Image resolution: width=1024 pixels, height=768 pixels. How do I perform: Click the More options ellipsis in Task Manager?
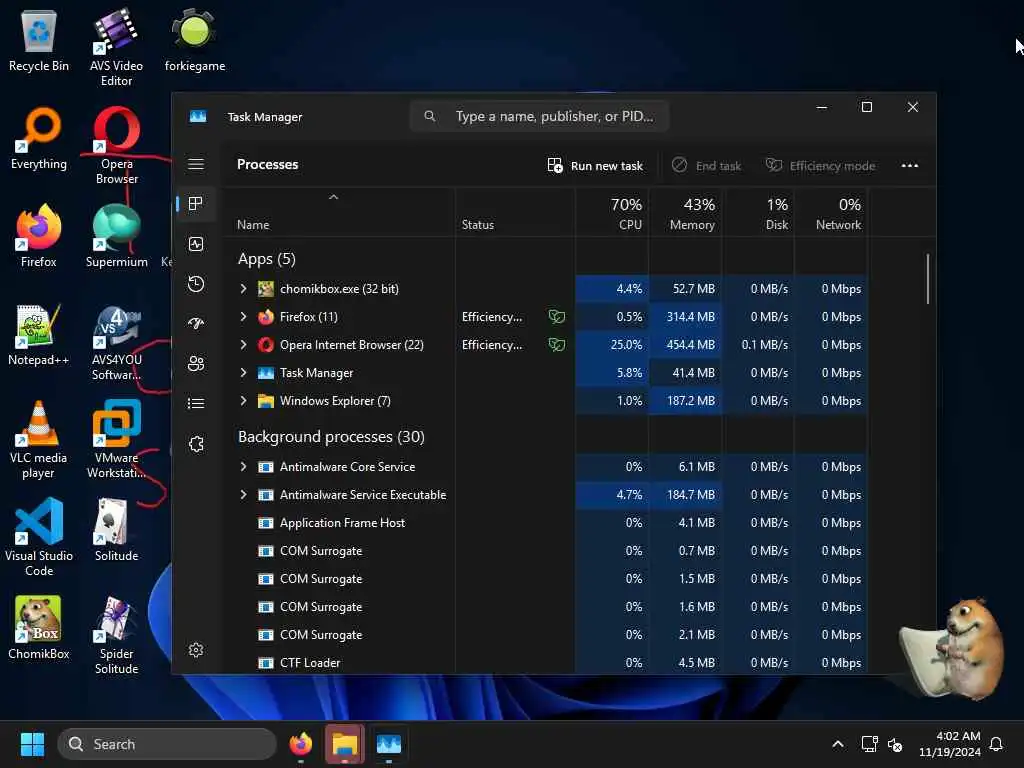point(910,165)
